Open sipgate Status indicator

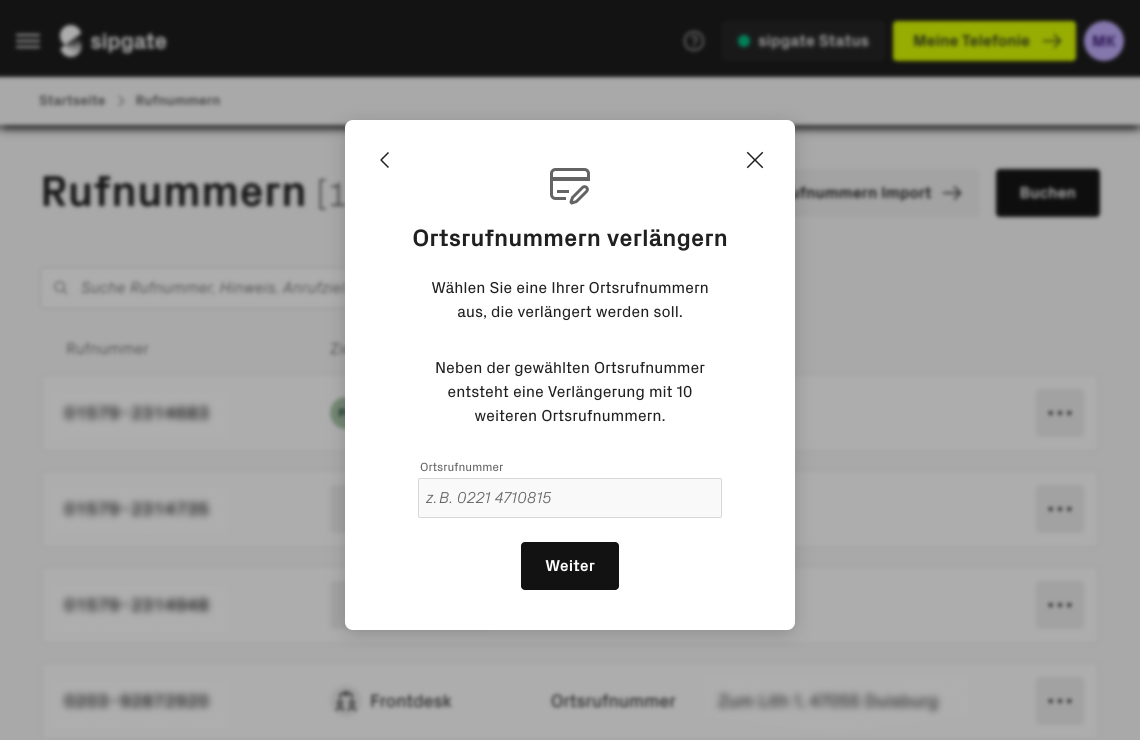pos(803,41)
